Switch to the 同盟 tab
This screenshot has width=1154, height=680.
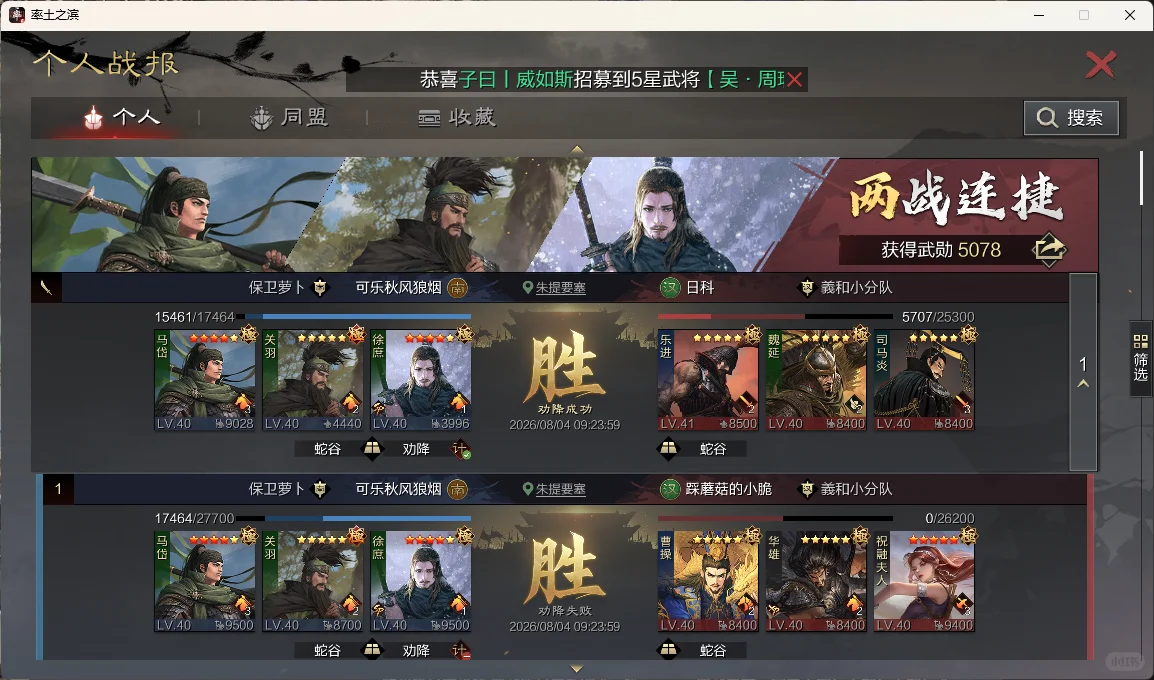click(x=290, y=117)
